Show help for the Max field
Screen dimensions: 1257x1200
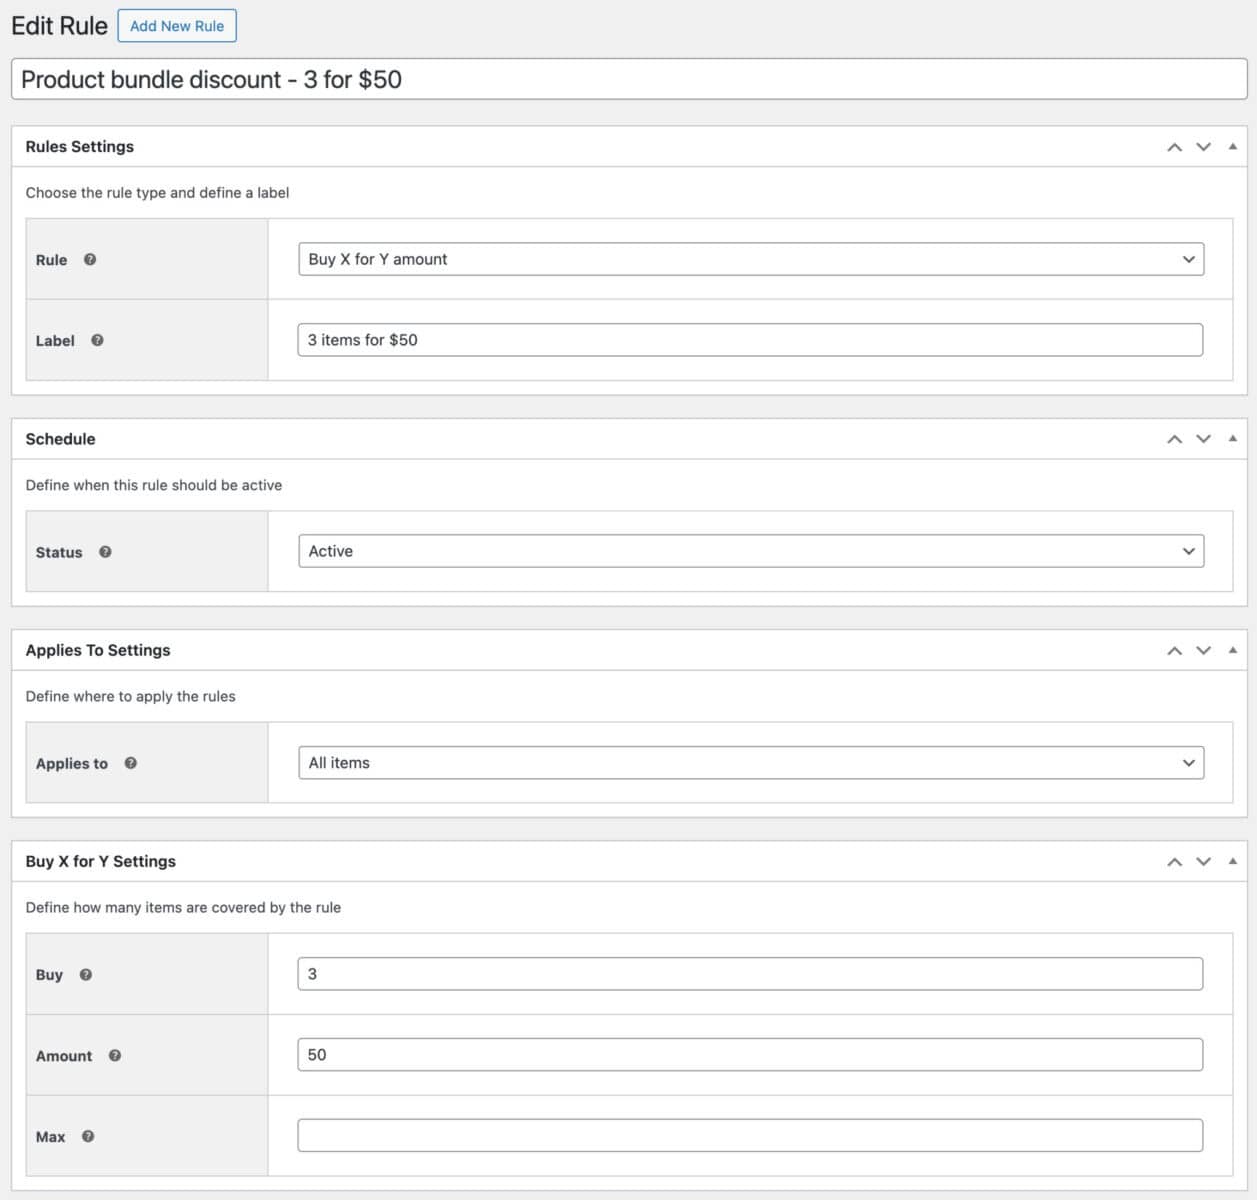(88, 1136)
